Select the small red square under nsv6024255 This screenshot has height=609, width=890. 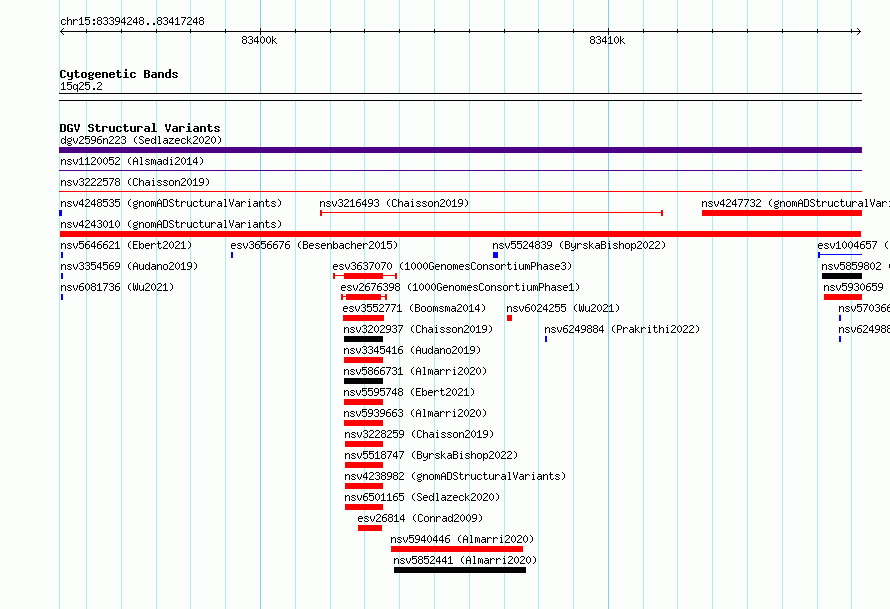[509, 318]
